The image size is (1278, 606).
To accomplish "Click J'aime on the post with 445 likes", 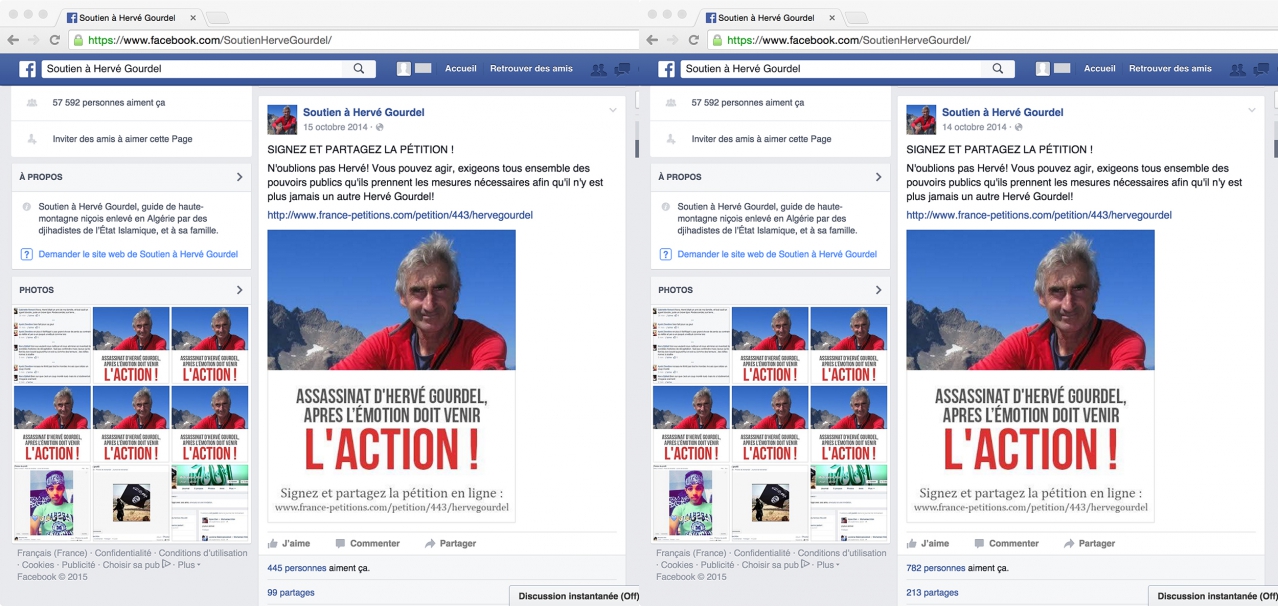I will pyautogui.click(x=287, y=543).
